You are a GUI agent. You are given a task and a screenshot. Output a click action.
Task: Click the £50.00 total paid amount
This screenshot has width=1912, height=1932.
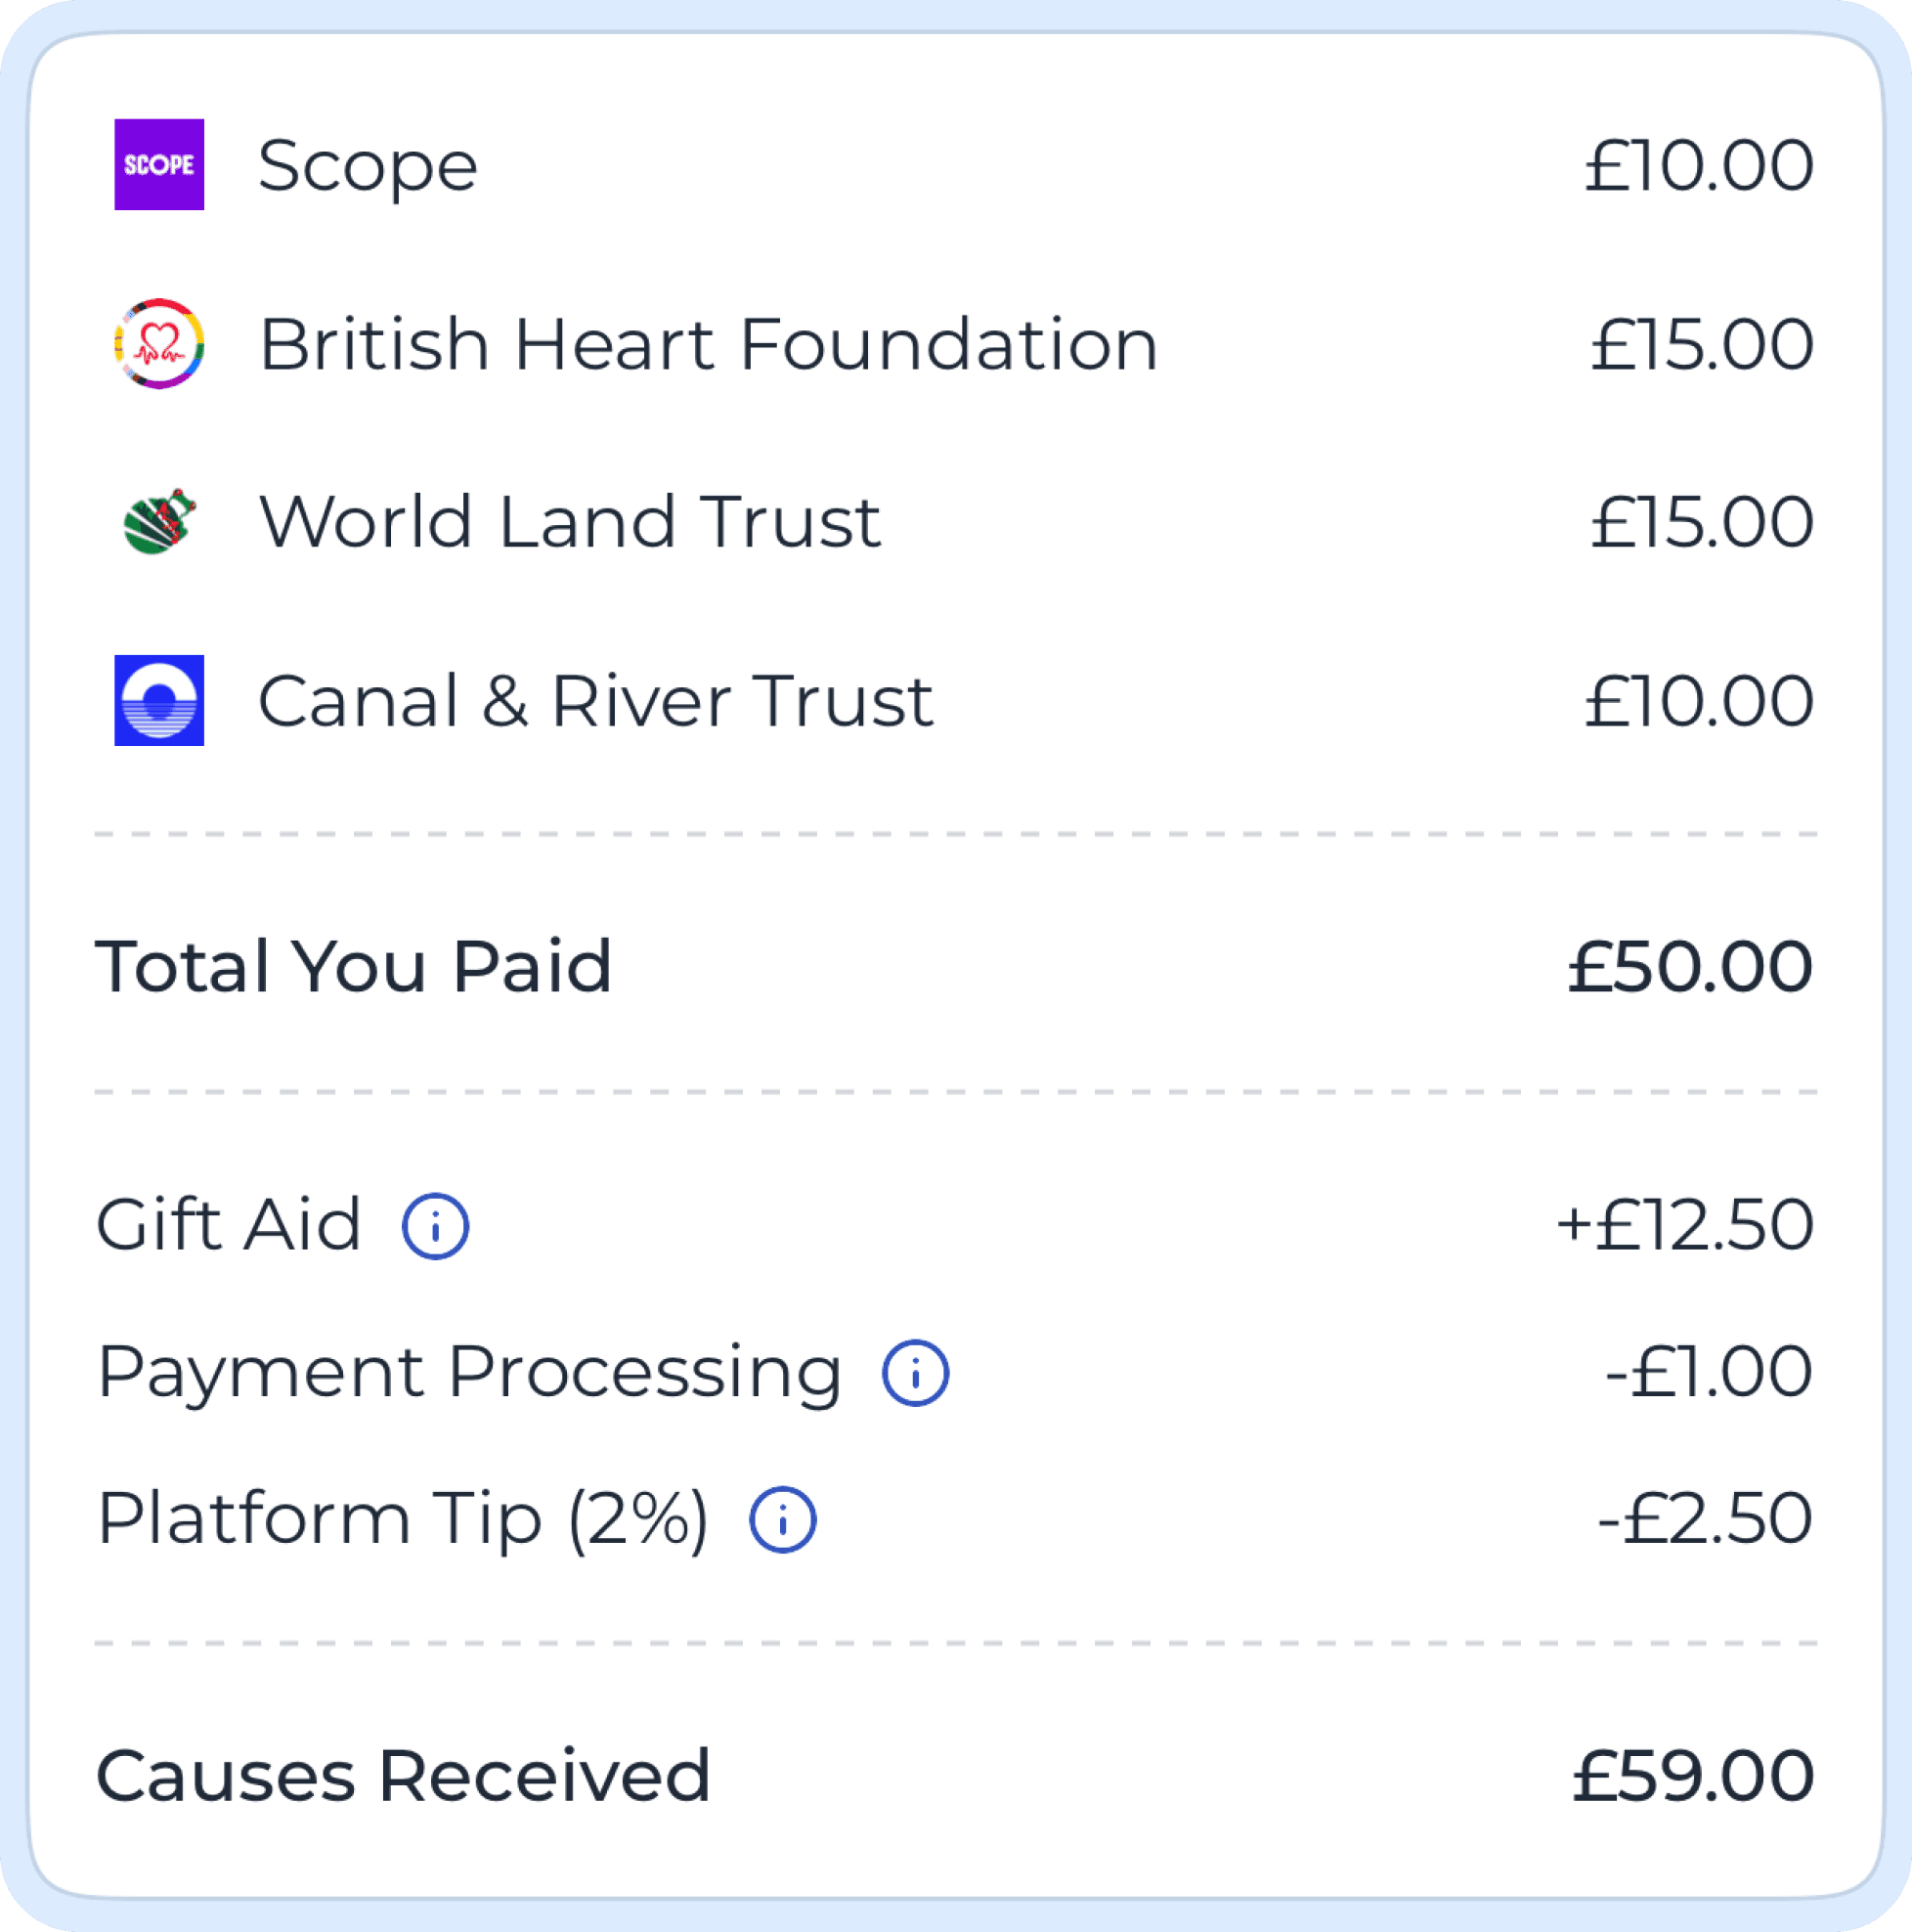pos(1690,967)
